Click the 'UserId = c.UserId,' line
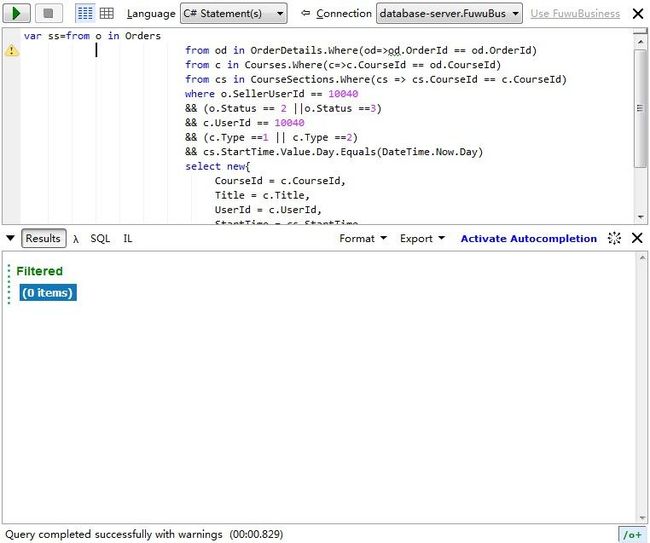 268,210
